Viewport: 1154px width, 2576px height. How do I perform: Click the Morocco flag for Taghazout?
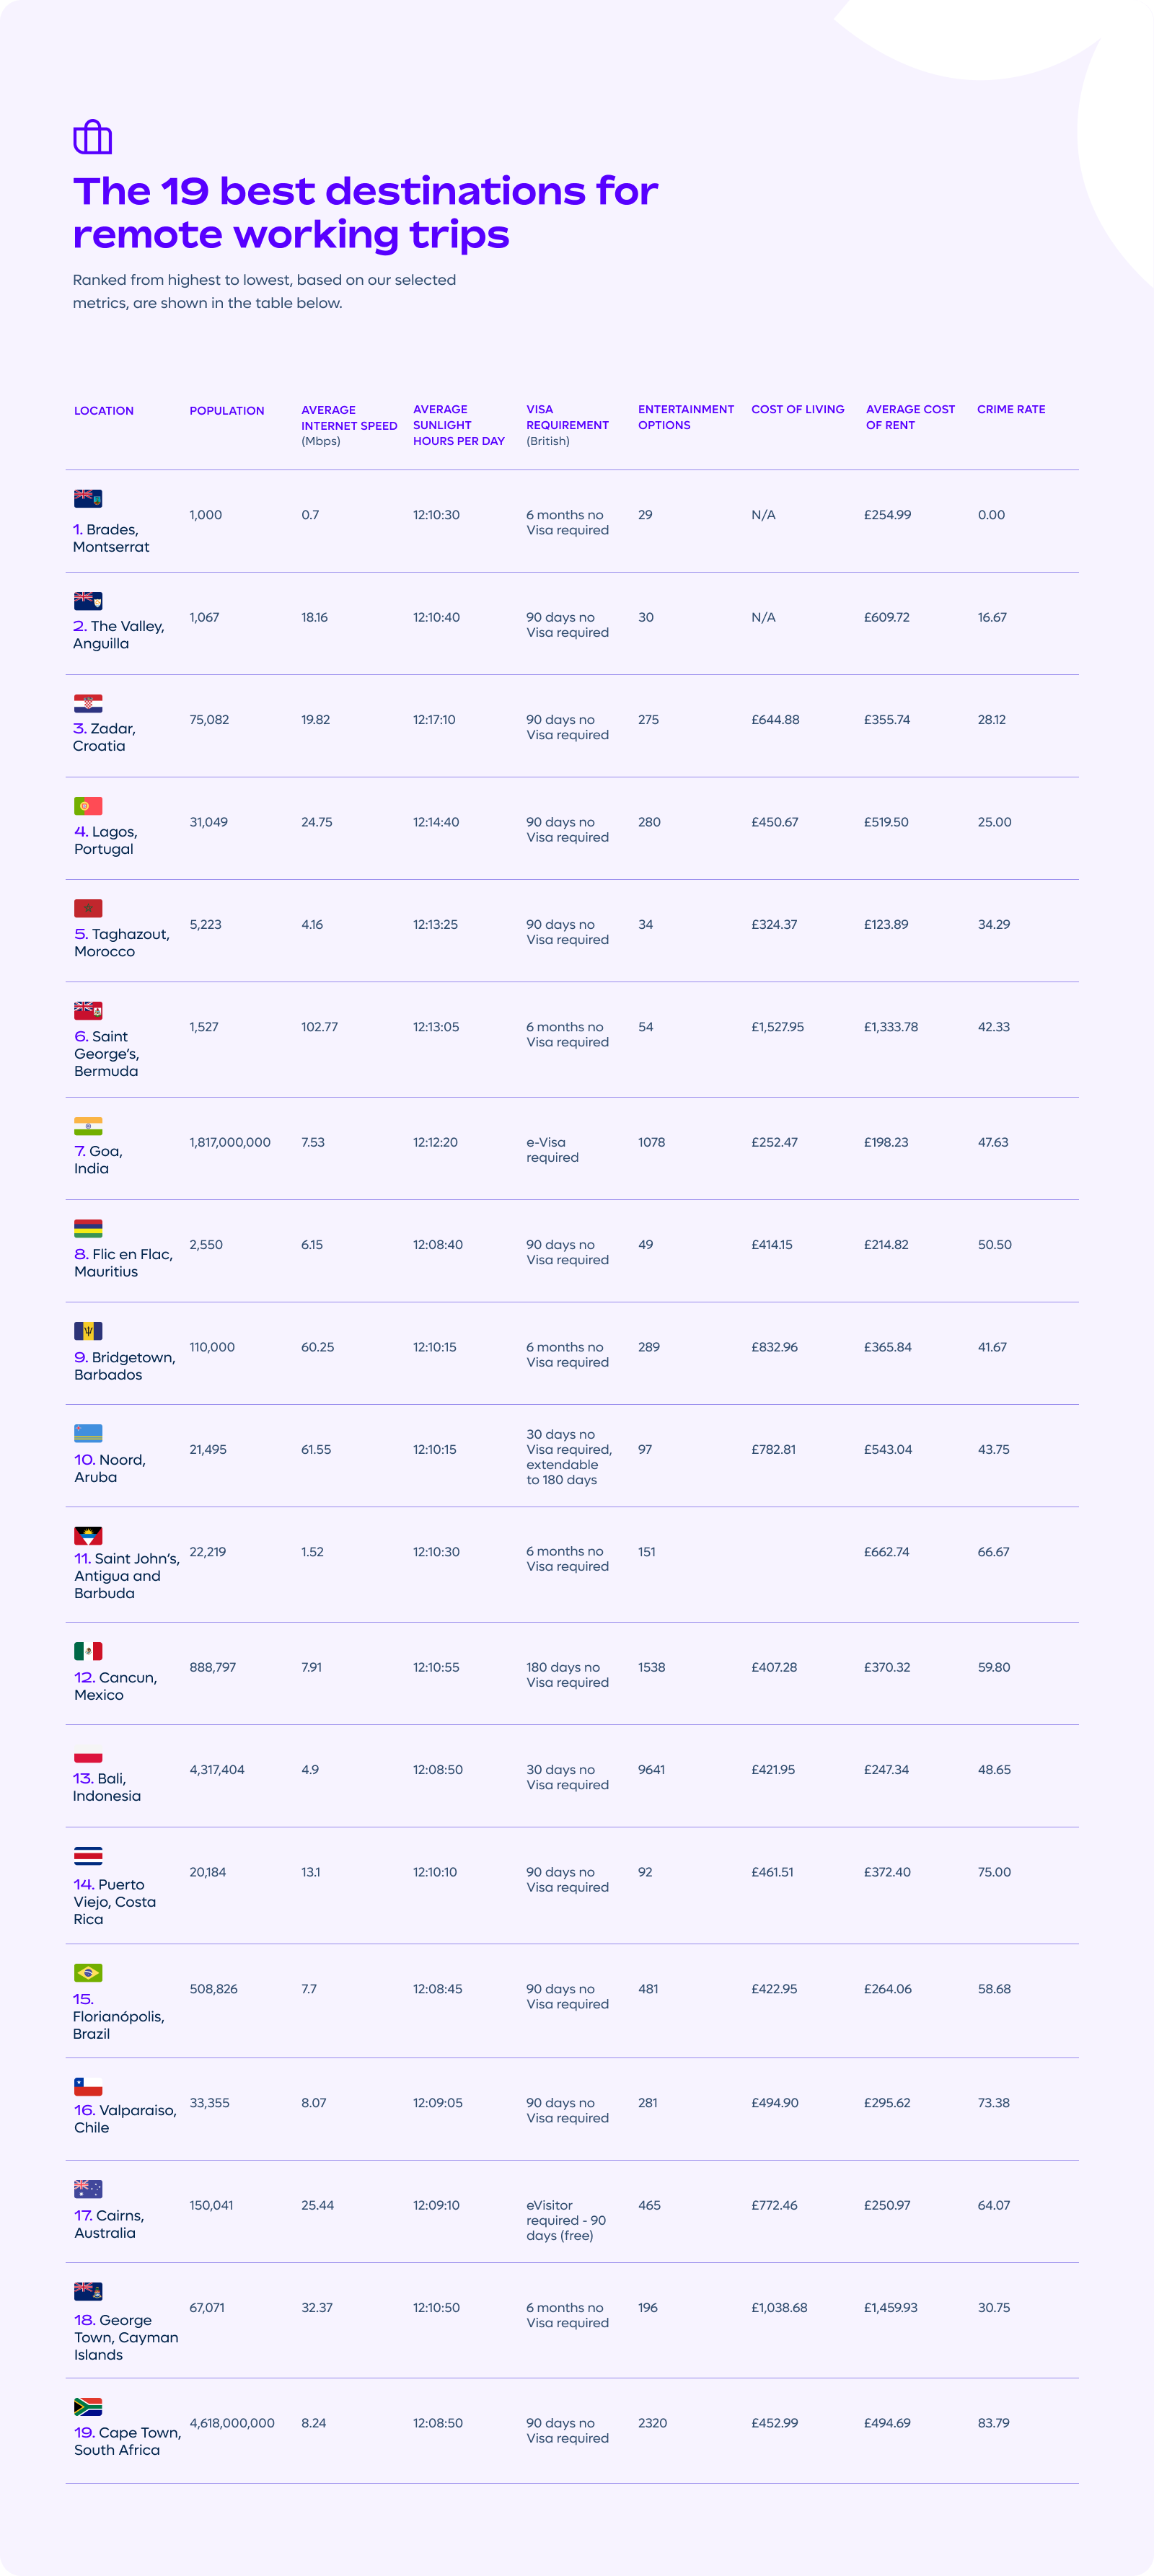[88, 908]
